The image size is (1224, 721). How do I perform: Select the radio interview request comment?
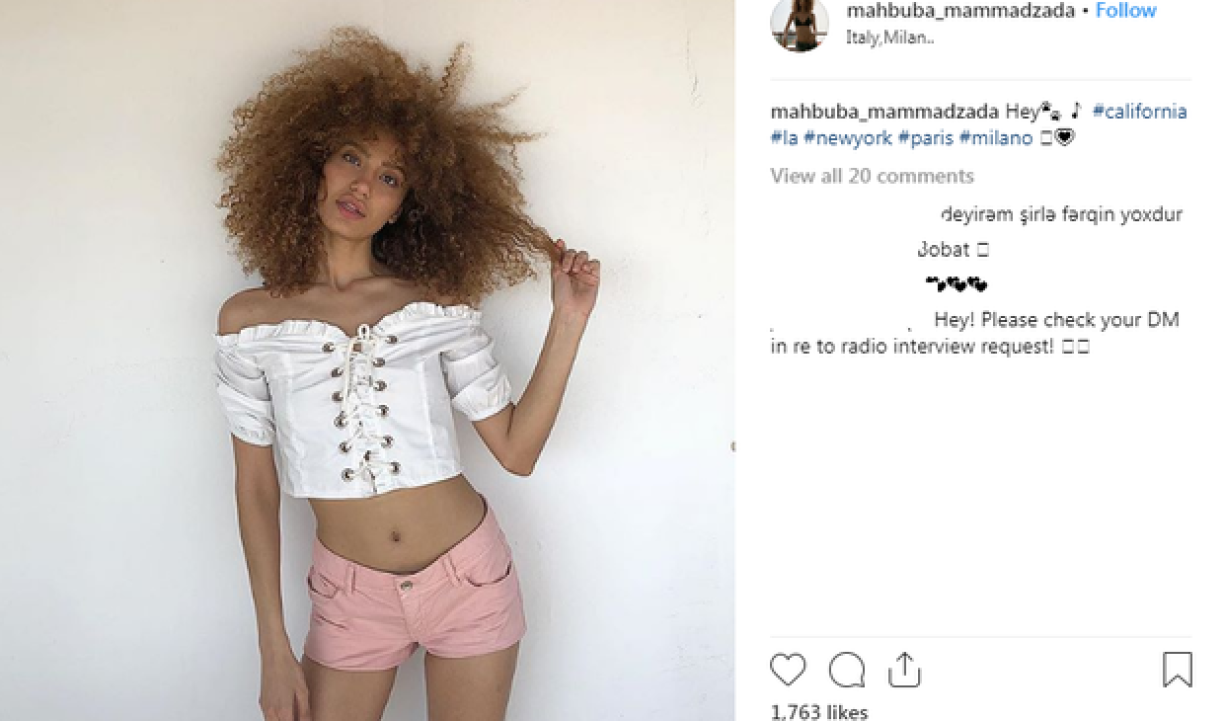pyautogui.click(x=975, y=334)
